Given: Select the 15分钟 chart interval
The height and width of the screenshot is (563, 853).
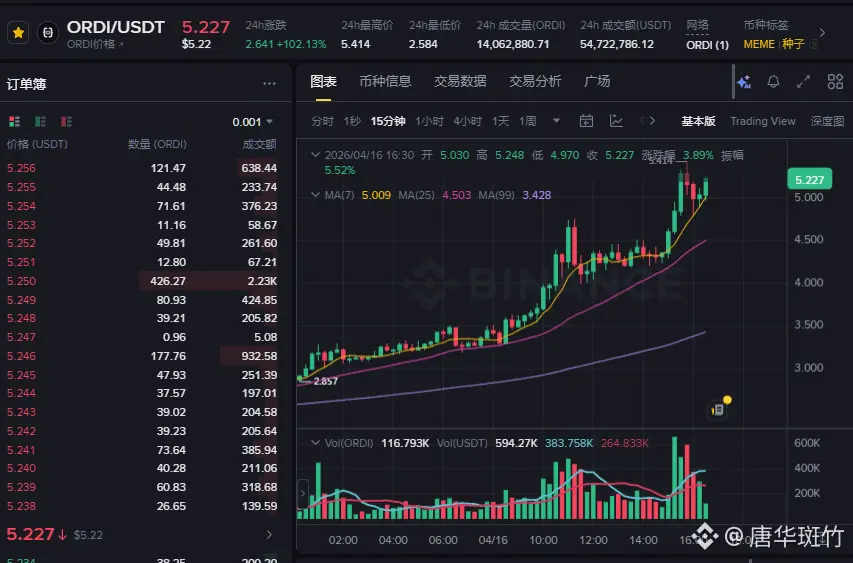Looking at the screenshot, I should (388, 121).
